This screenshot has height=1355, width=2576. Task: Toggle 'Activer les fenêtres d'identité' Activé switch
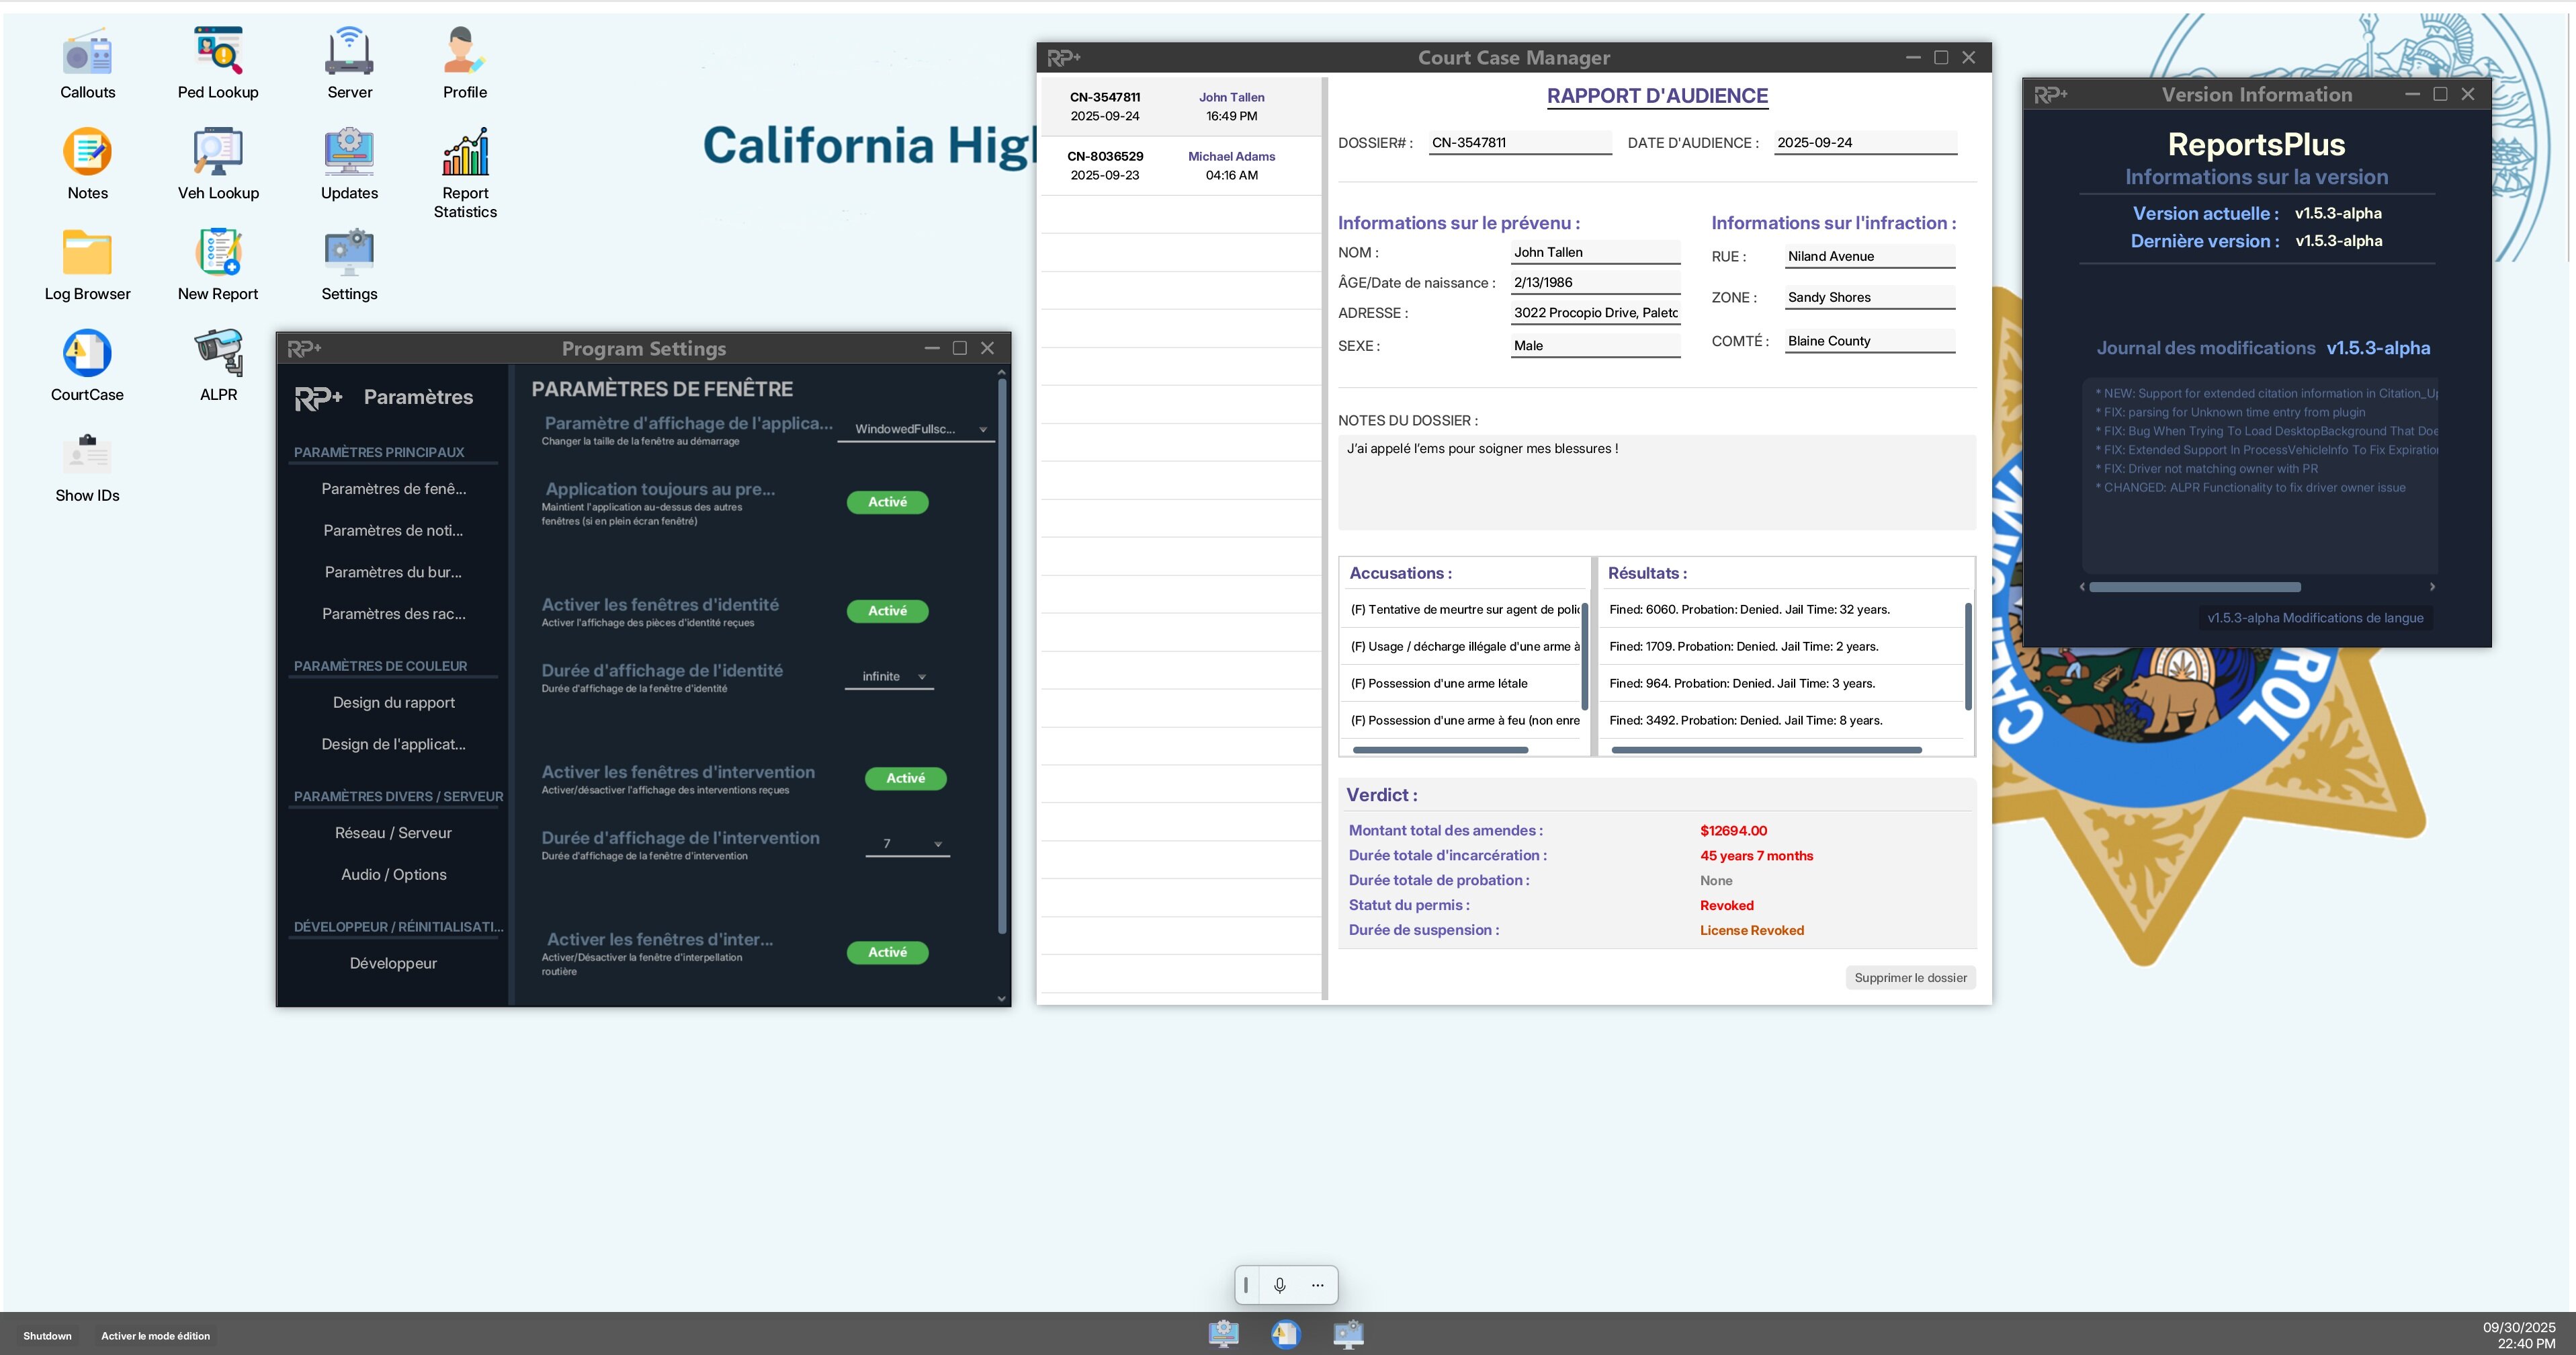tap(887, 611)
